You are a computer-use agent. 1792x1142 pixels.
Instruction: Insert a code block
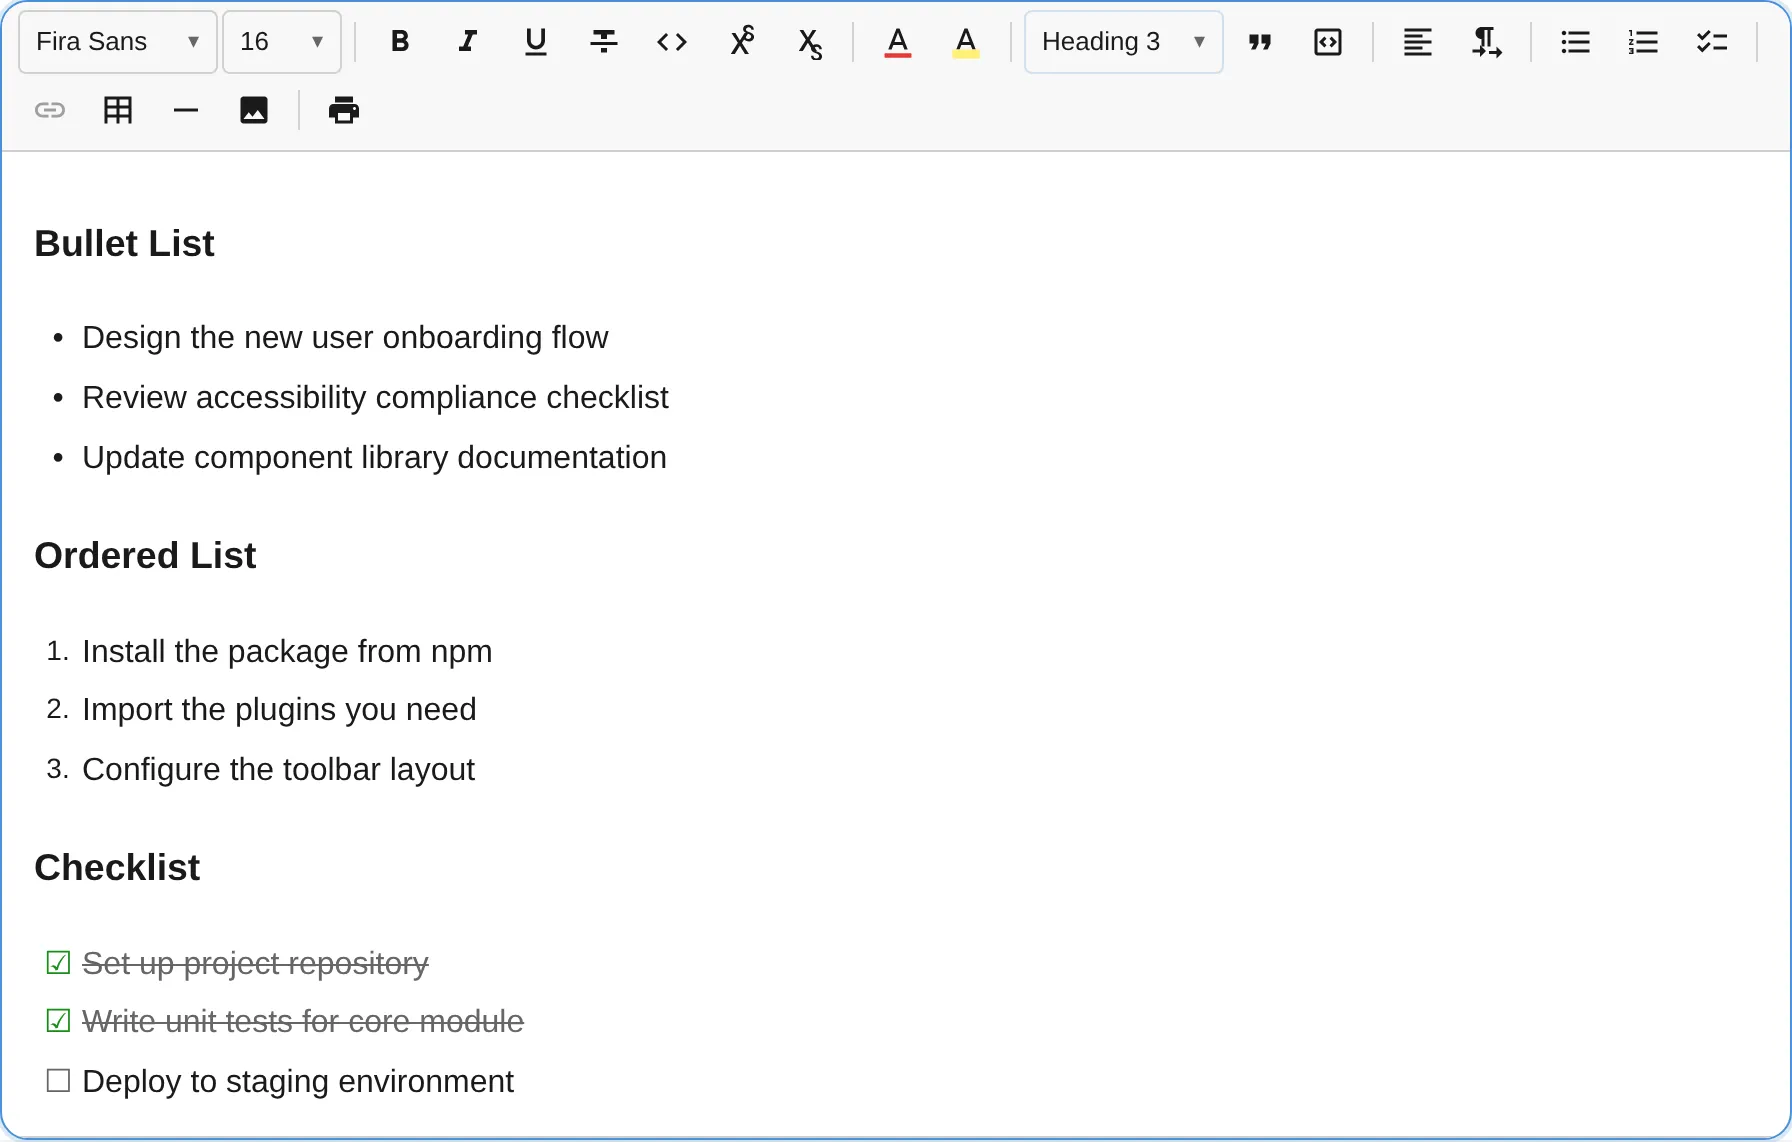pos(1327,41)
